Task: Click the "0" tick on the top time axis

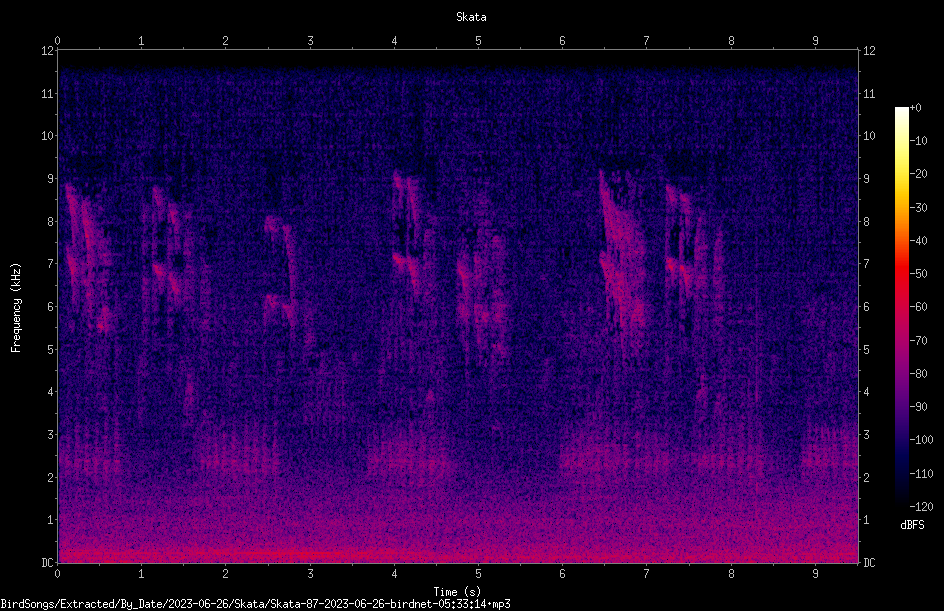Action: click(57, 41)
